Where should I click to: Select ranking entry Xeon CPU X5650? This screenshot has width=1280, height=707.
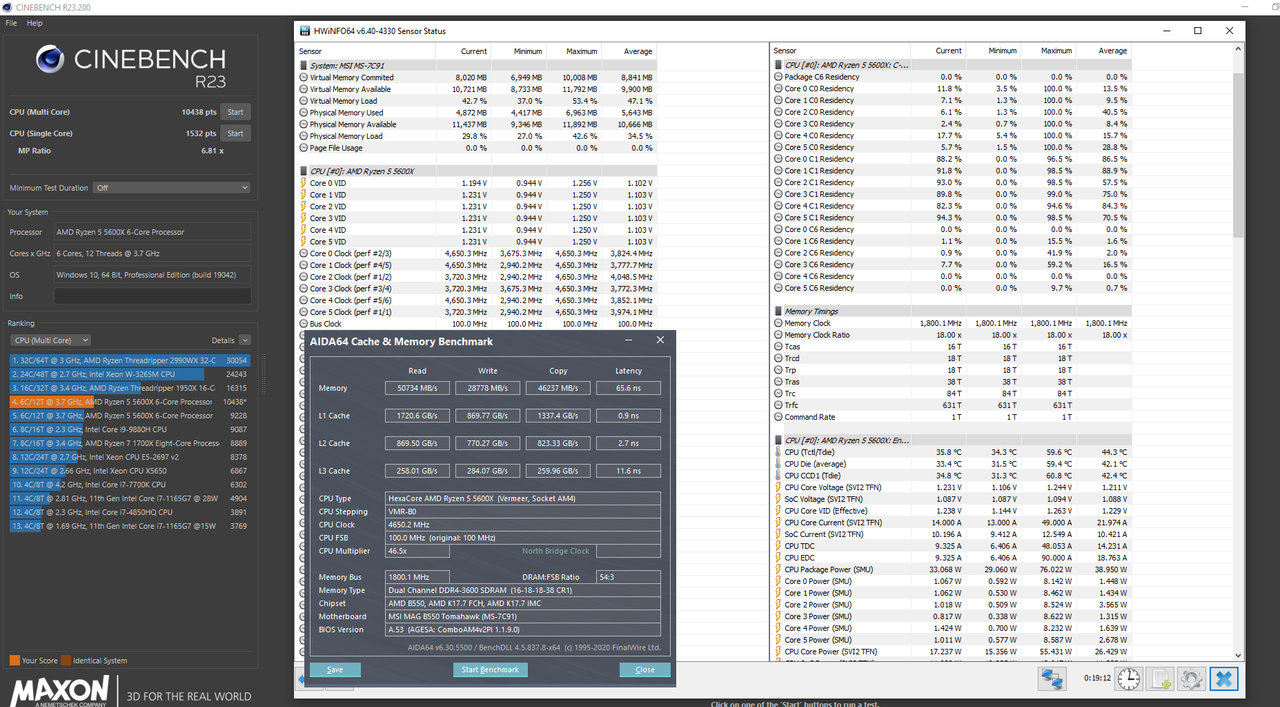pos(130,471)
